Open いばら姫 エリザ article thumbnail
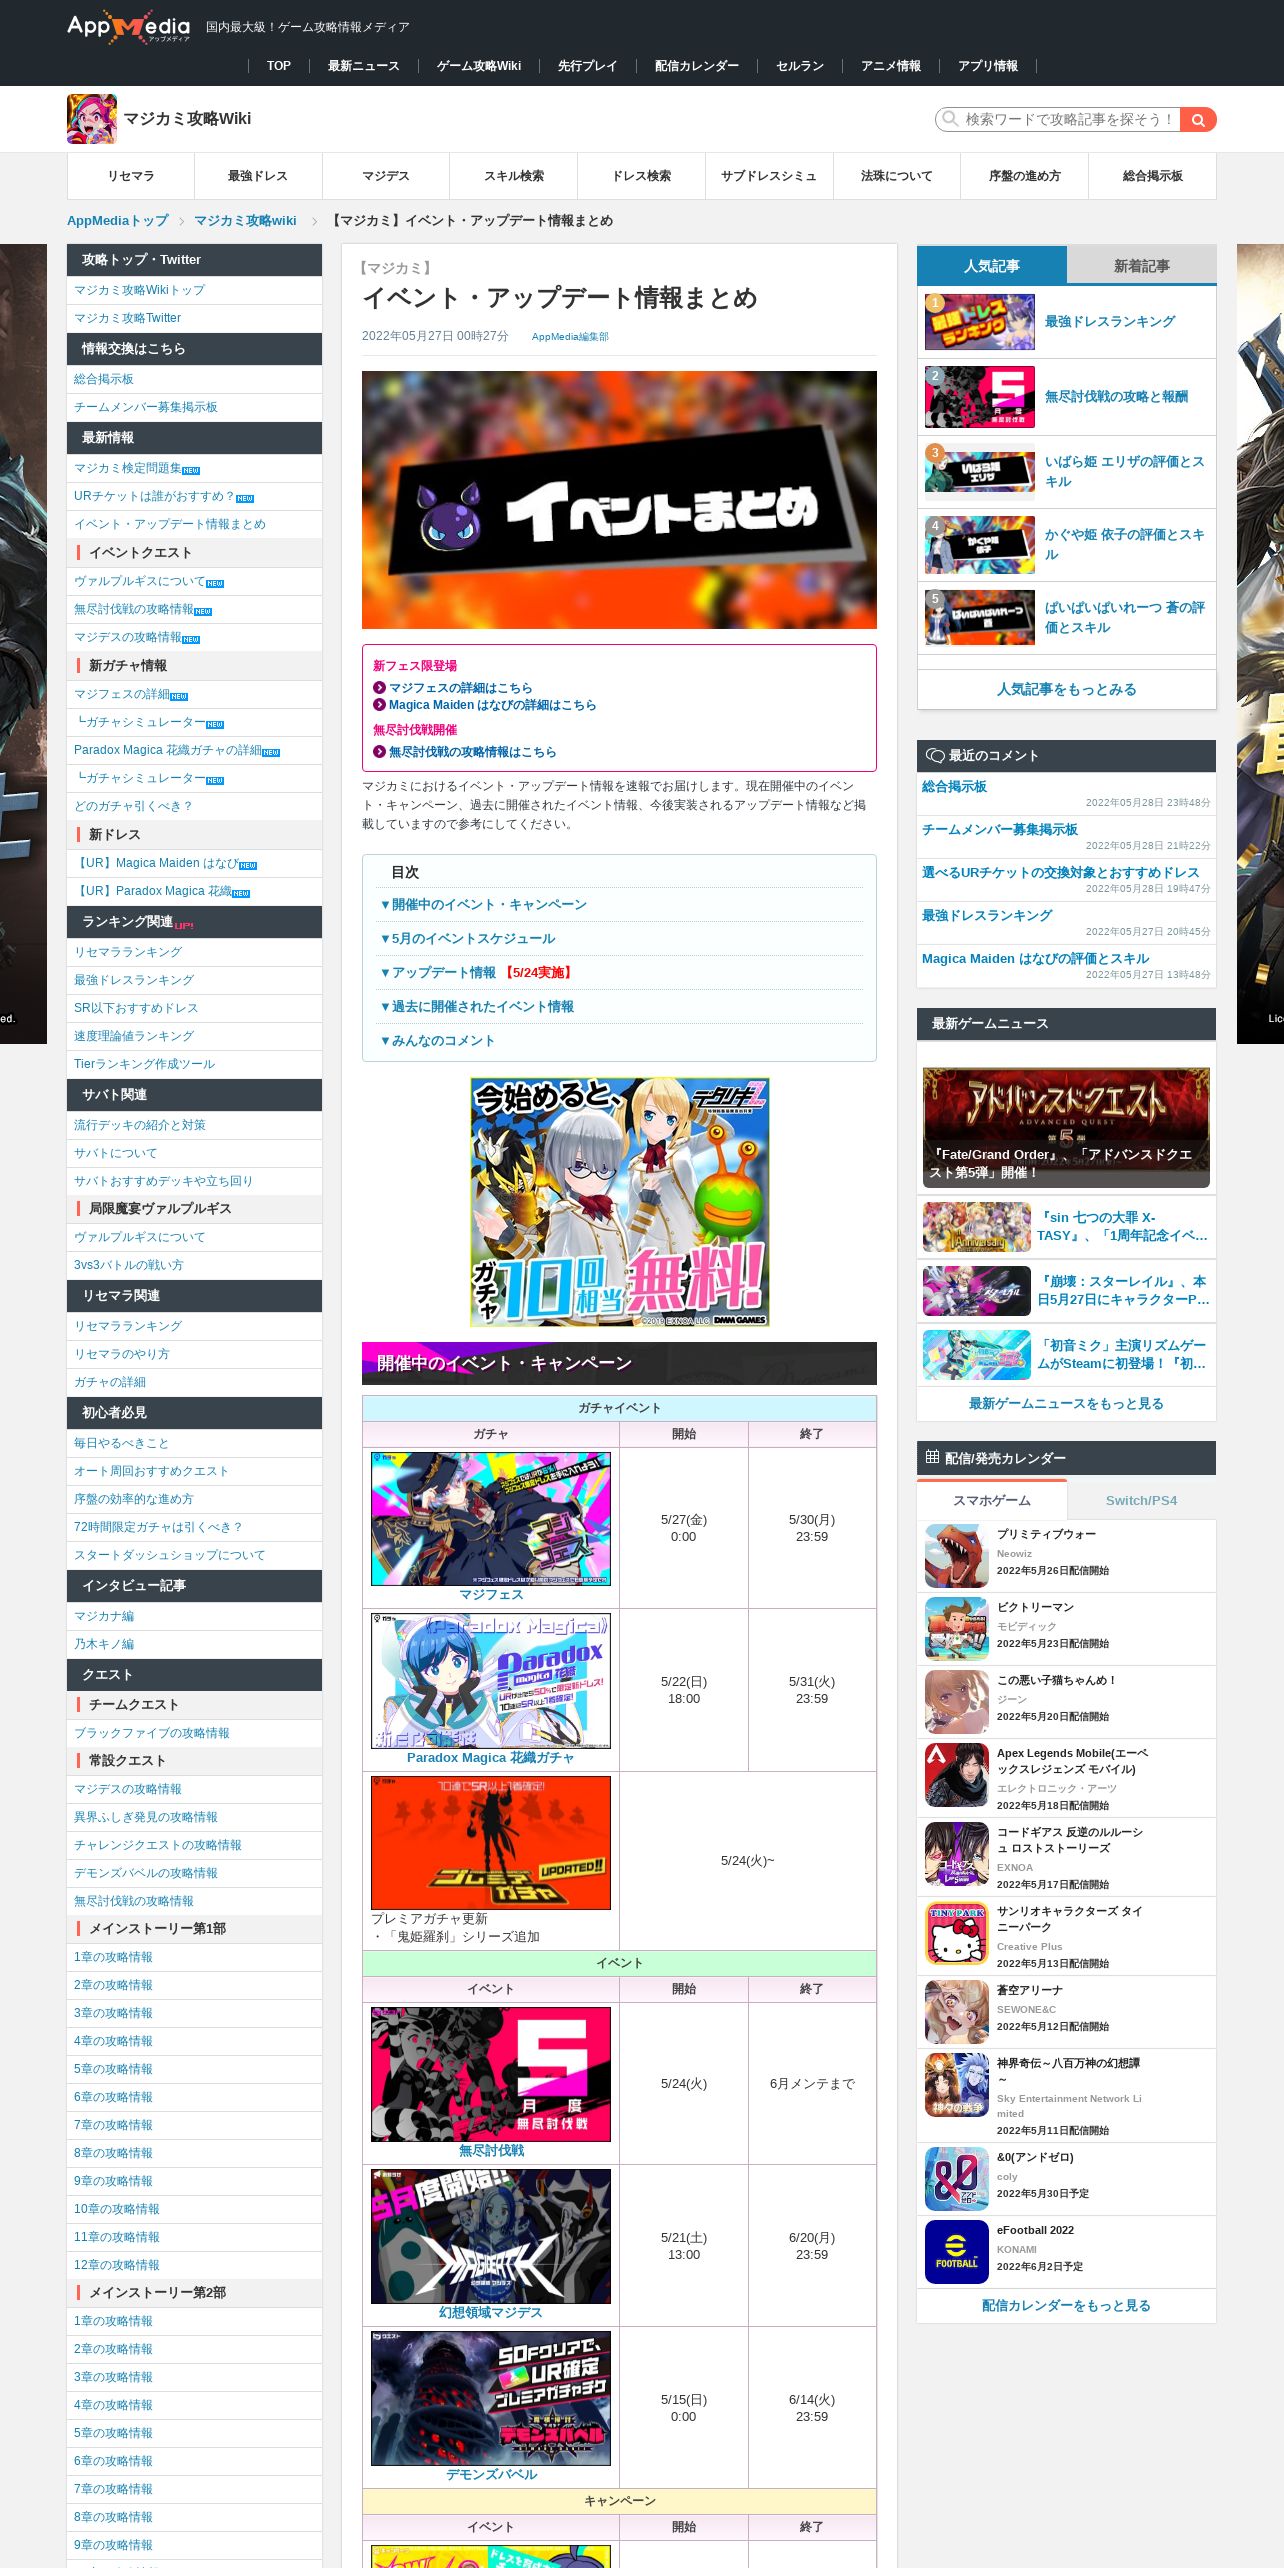This screenshot has height=2568, width=1284. click(980, 470)
